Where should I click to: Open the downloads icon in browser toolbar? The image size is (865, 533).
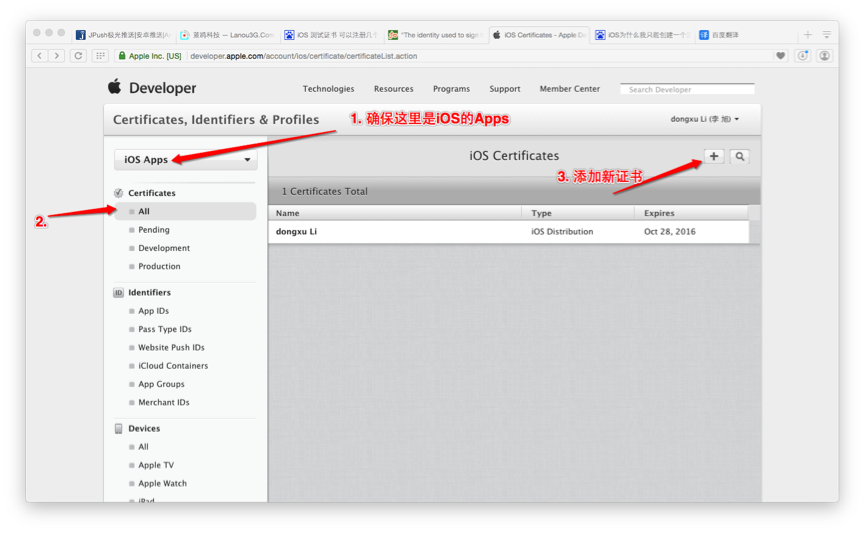[803, 56]
